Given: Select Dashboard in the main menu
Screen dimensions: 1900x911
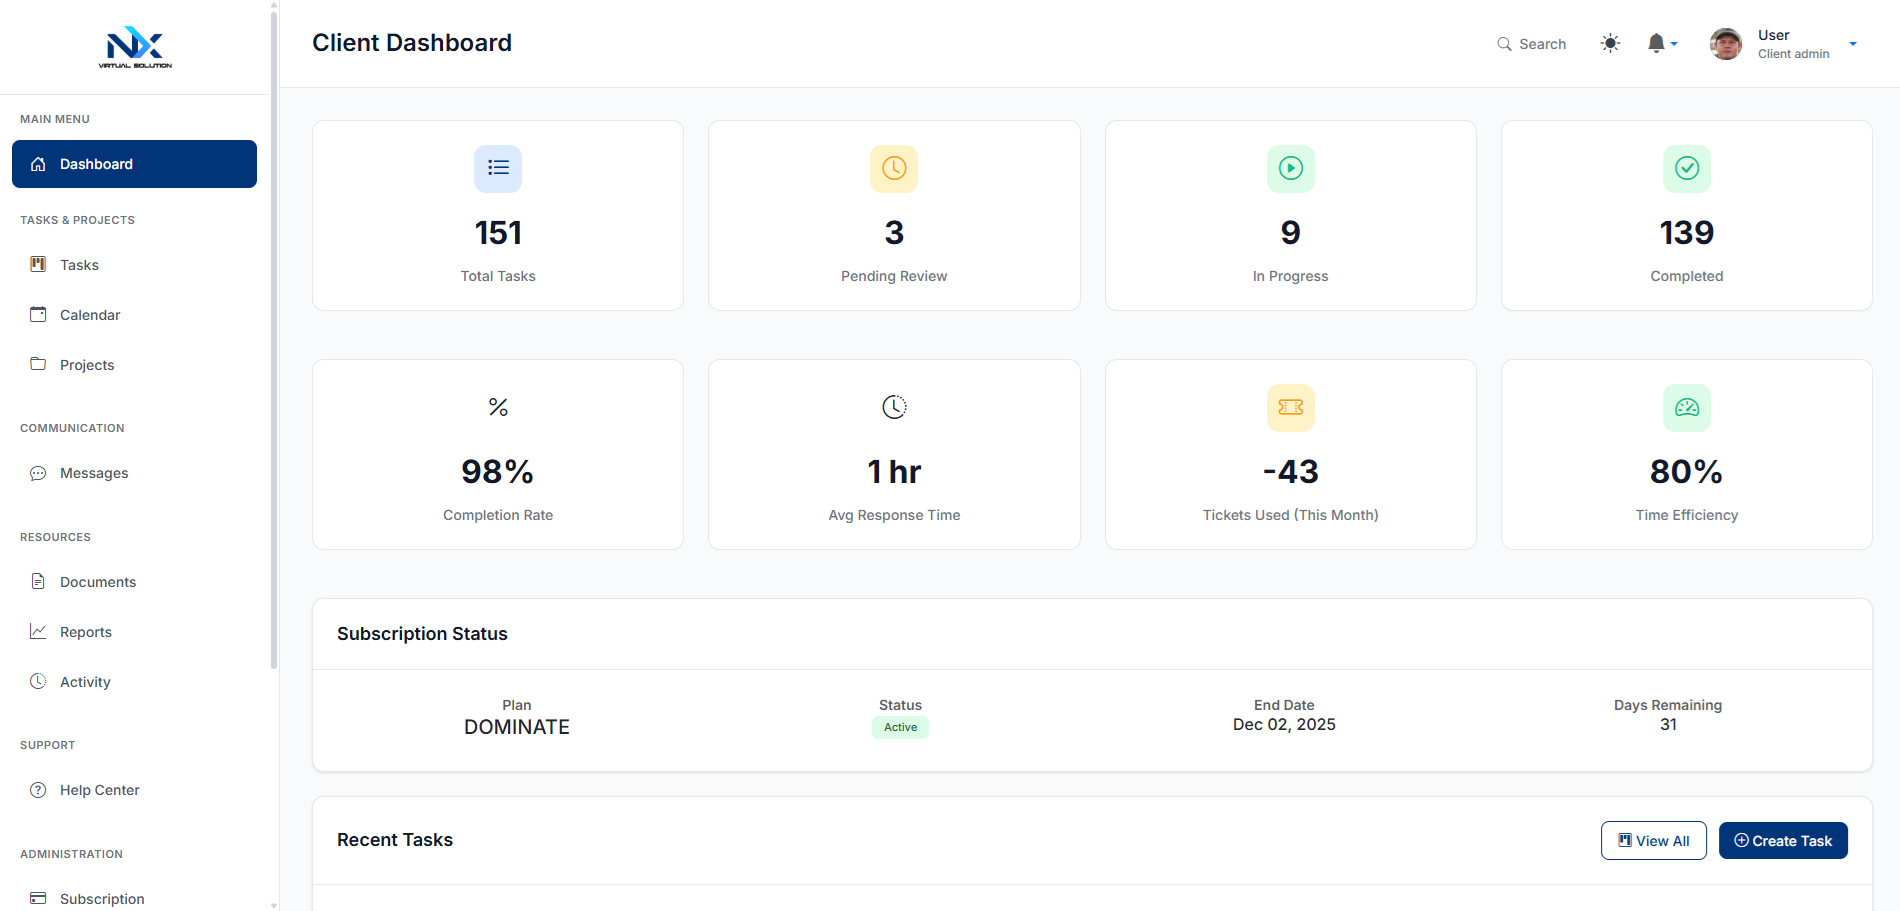Looking at the screenshot, I should (95, 163).
